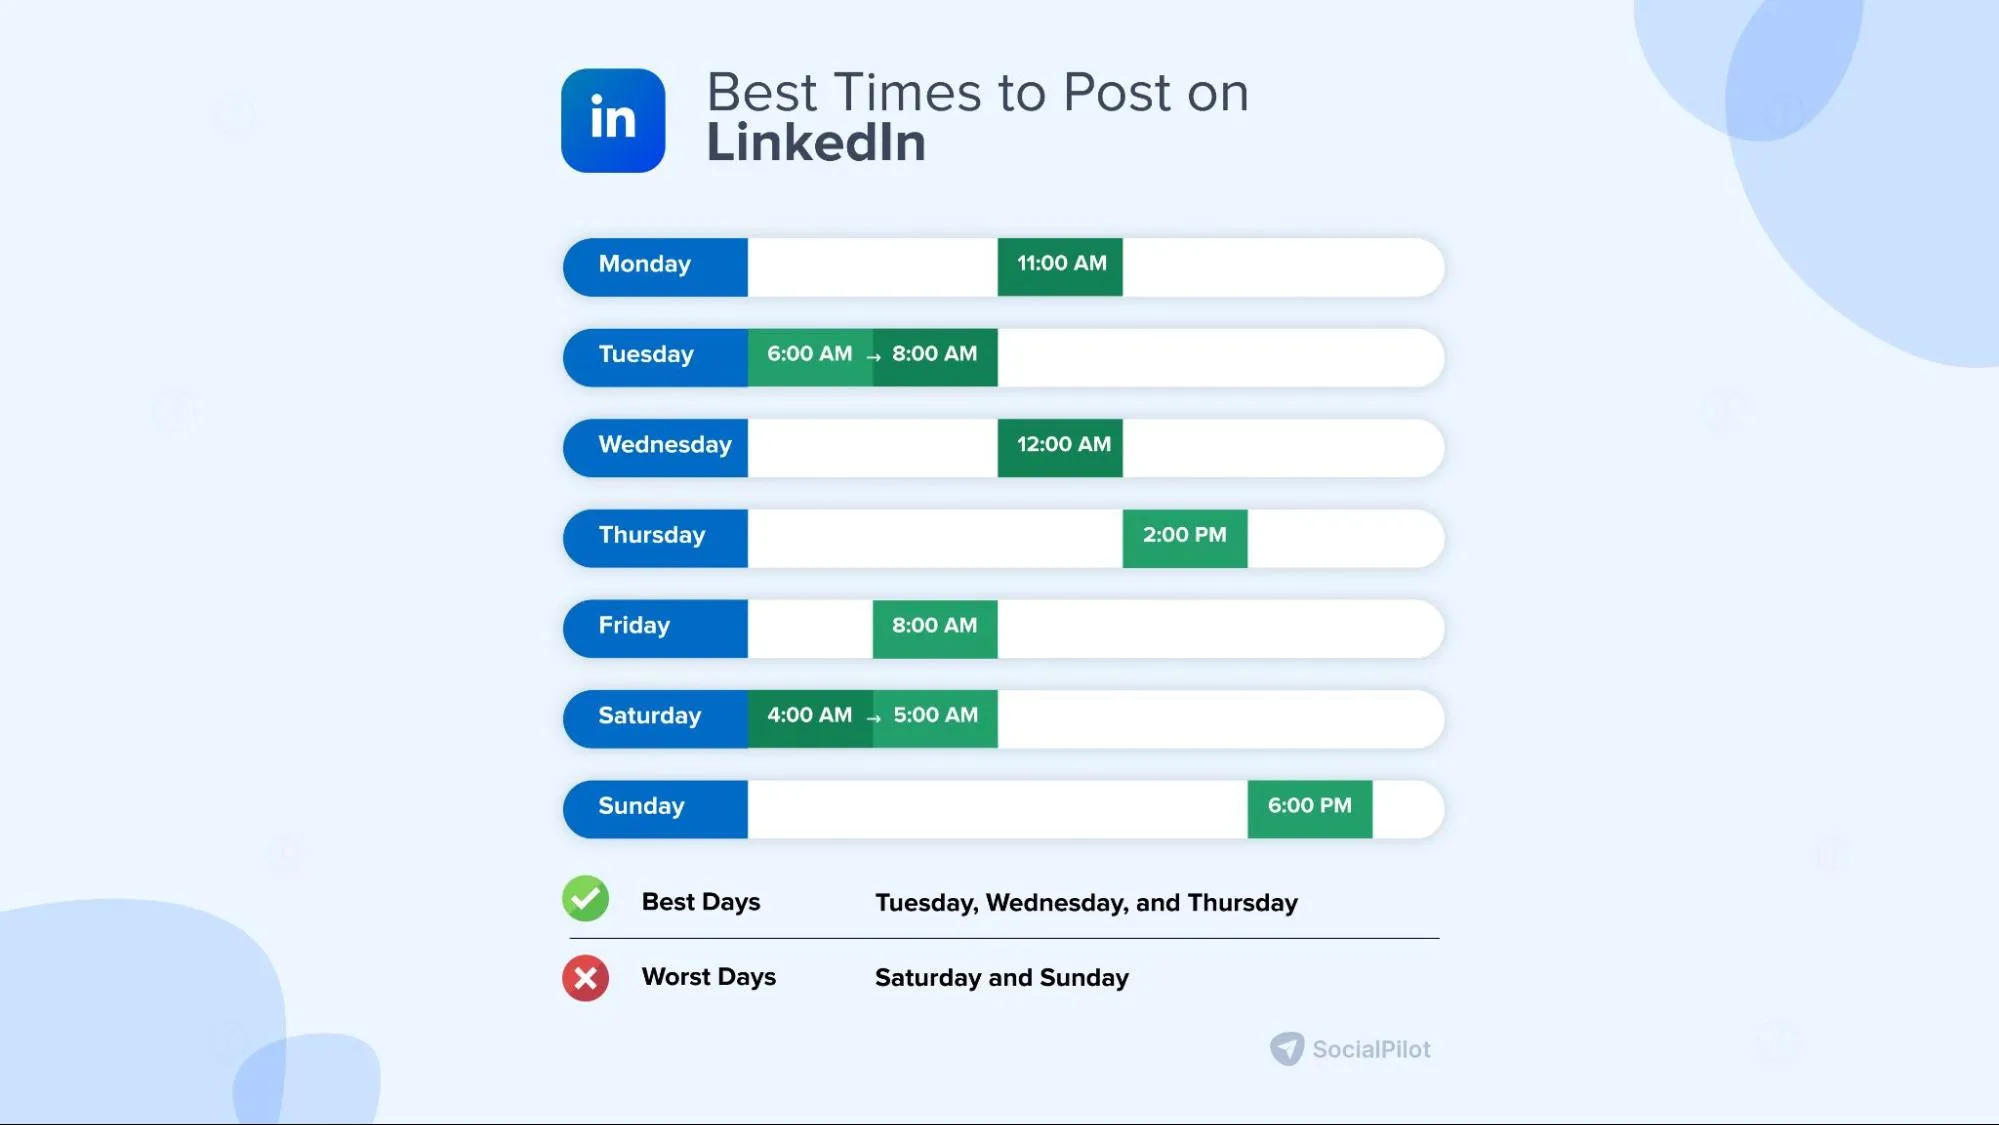Click the Tuesday 8:00 AM time marker

click(x=934, y=354)
